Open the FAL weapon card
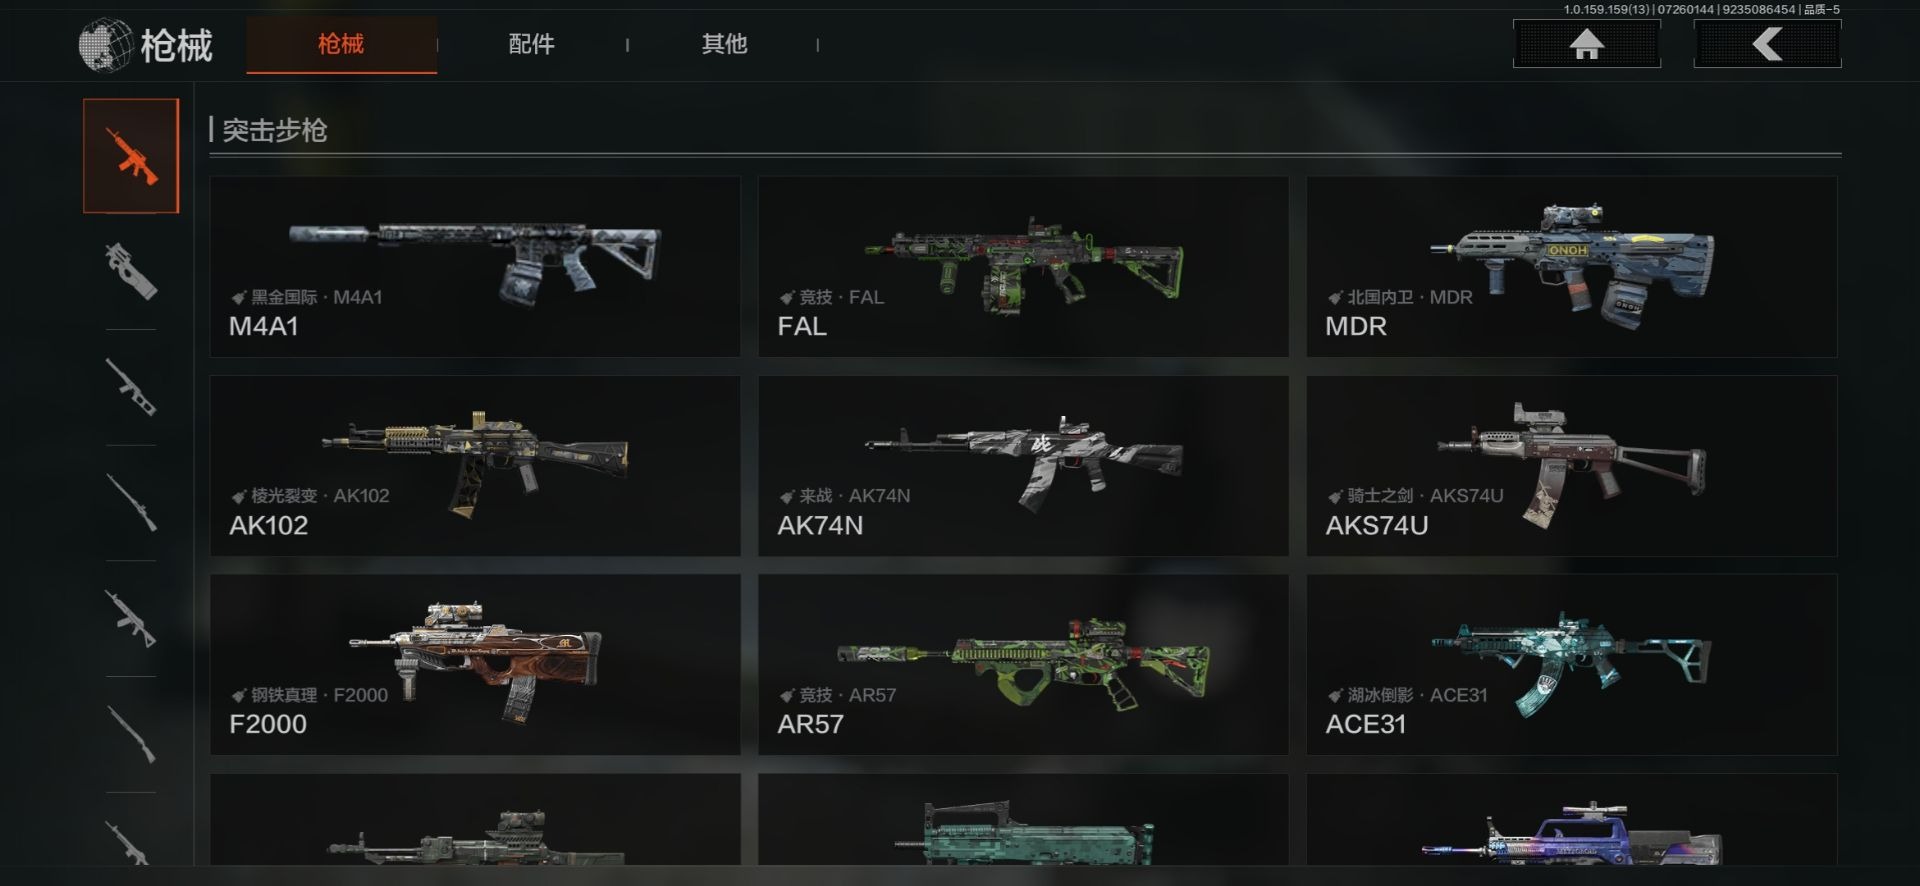Viewport: 1920px width, 886px height. pos(1023,267)
